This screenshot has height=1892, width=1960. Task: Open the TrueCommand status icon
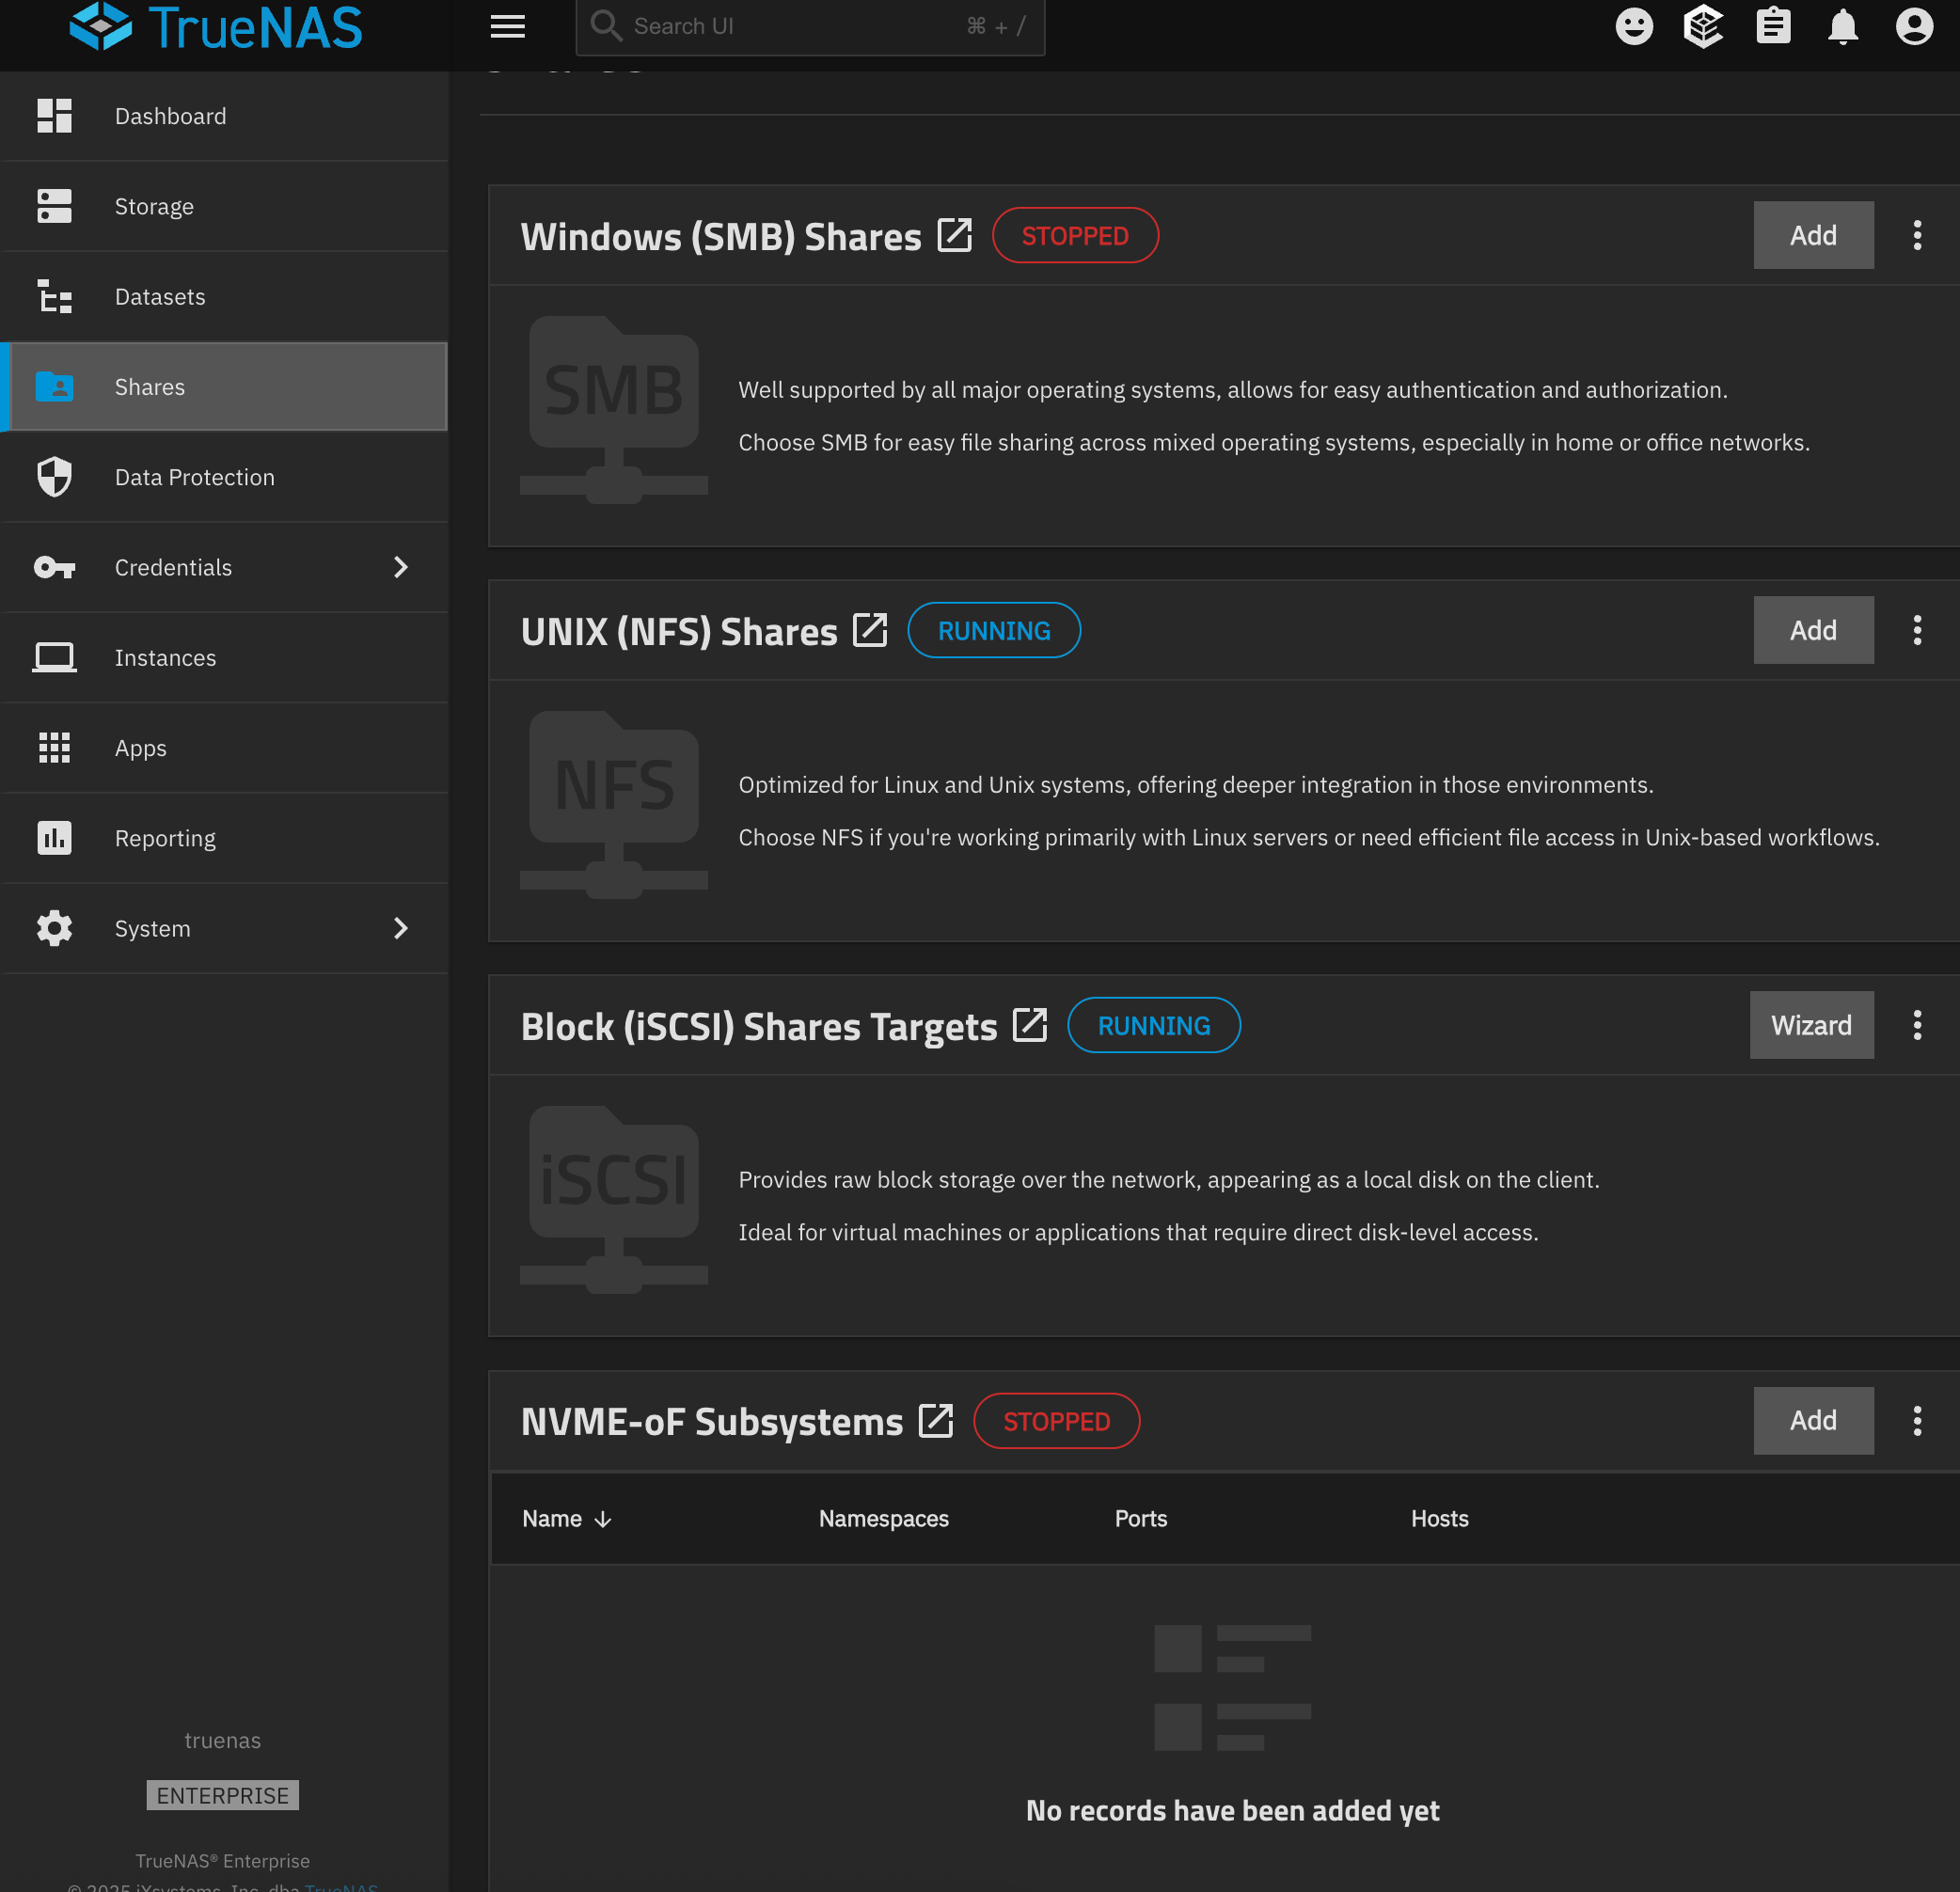click(x=1703, y=26)
